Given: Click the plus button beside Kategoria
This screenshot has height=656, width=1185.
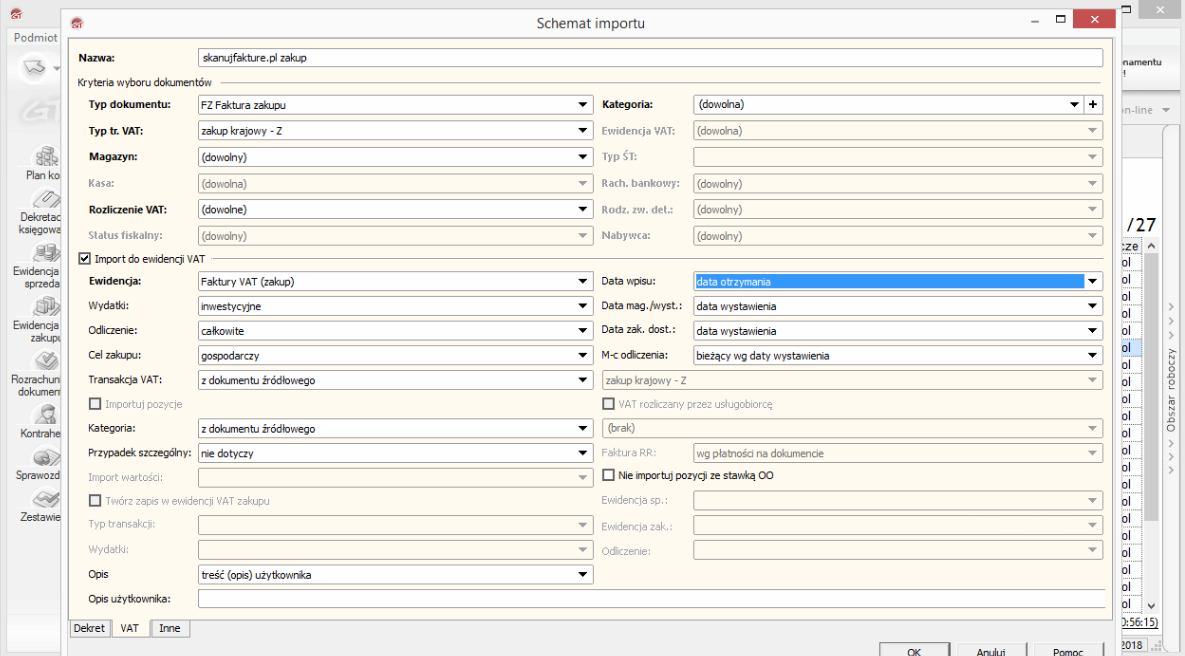Looking at the screenshot, I should pyautogui.click(x=1093, y=105).
